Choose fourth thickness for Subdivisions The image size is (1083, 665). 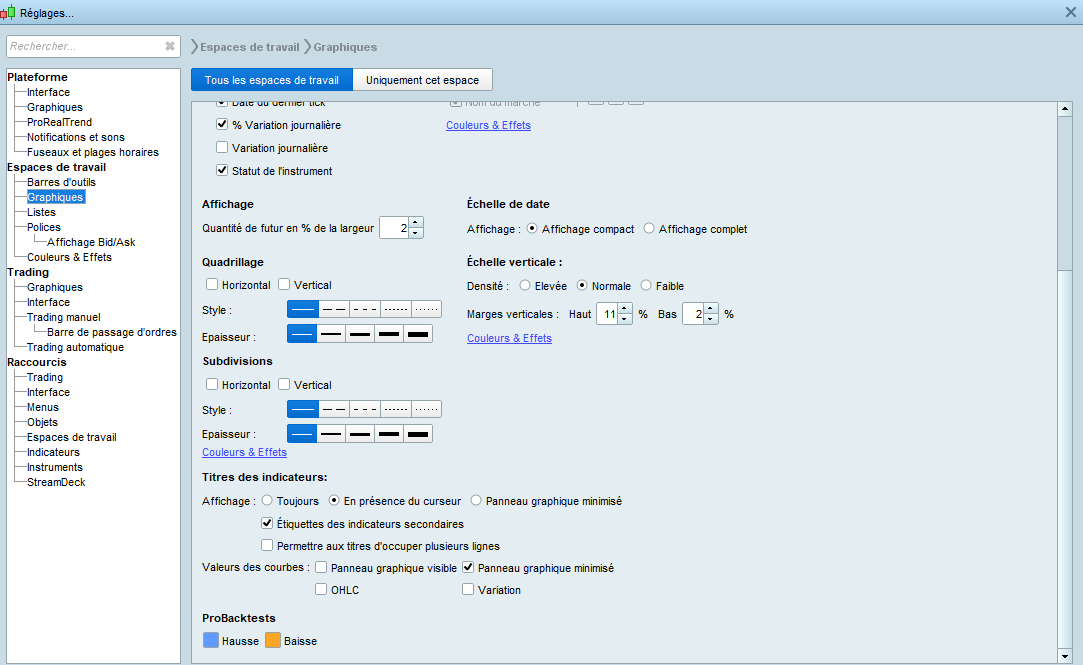(389, 434)
